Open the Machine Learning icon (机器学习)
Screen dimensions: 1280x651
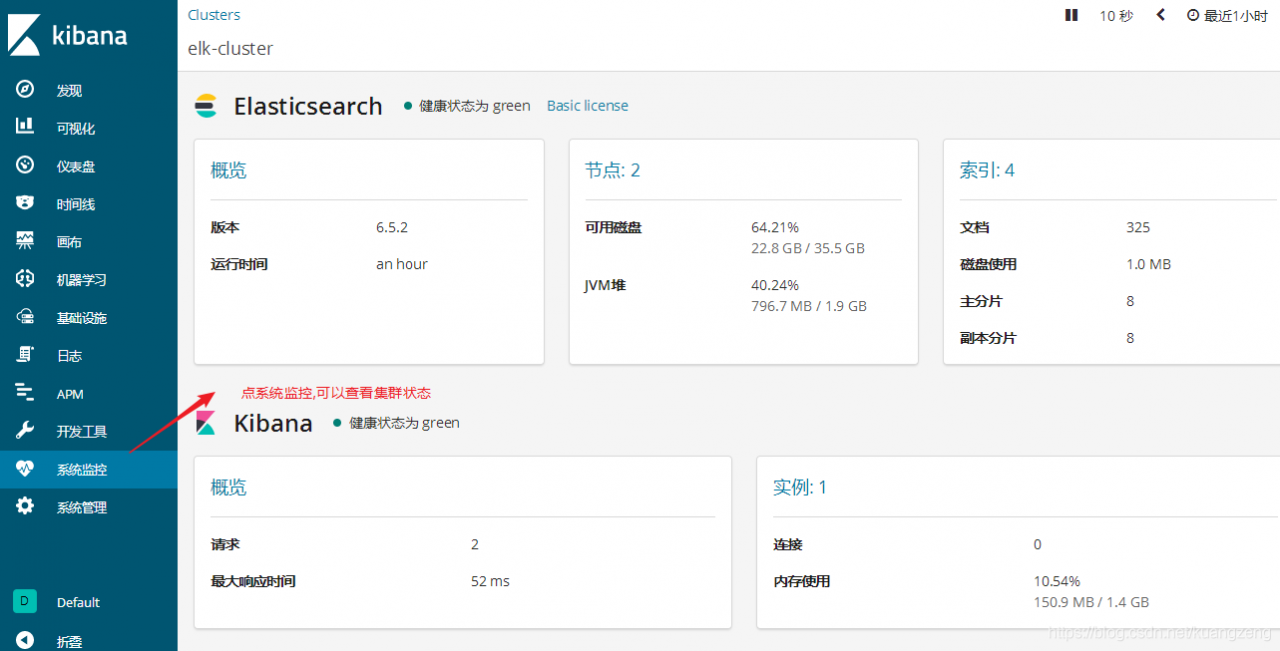[x=25, y=279]
